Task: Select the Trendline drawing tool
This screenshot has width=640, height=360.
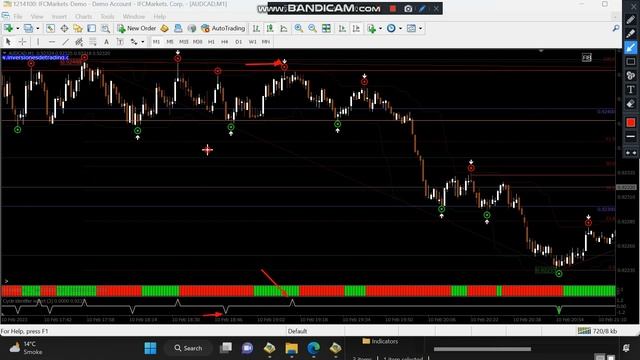Action: point(65,42)
